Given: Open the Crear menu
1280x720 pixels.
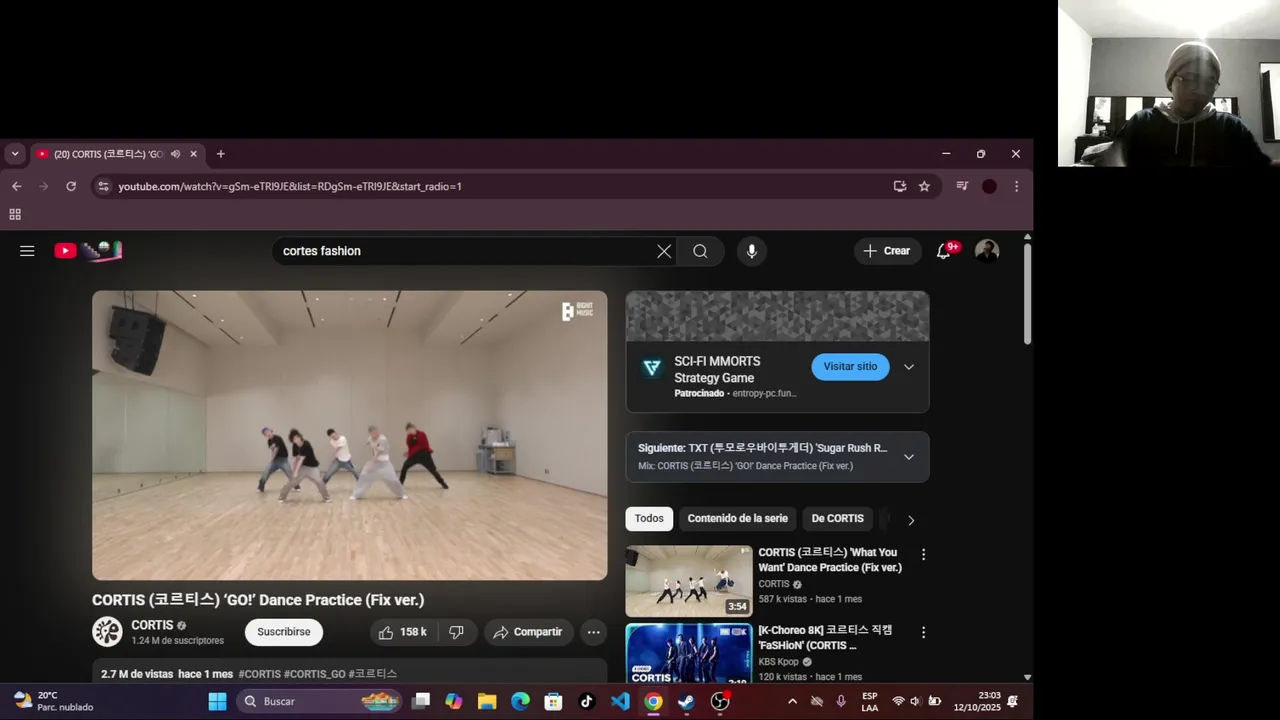Looking at the screenshot, I should tap(887, 251).
